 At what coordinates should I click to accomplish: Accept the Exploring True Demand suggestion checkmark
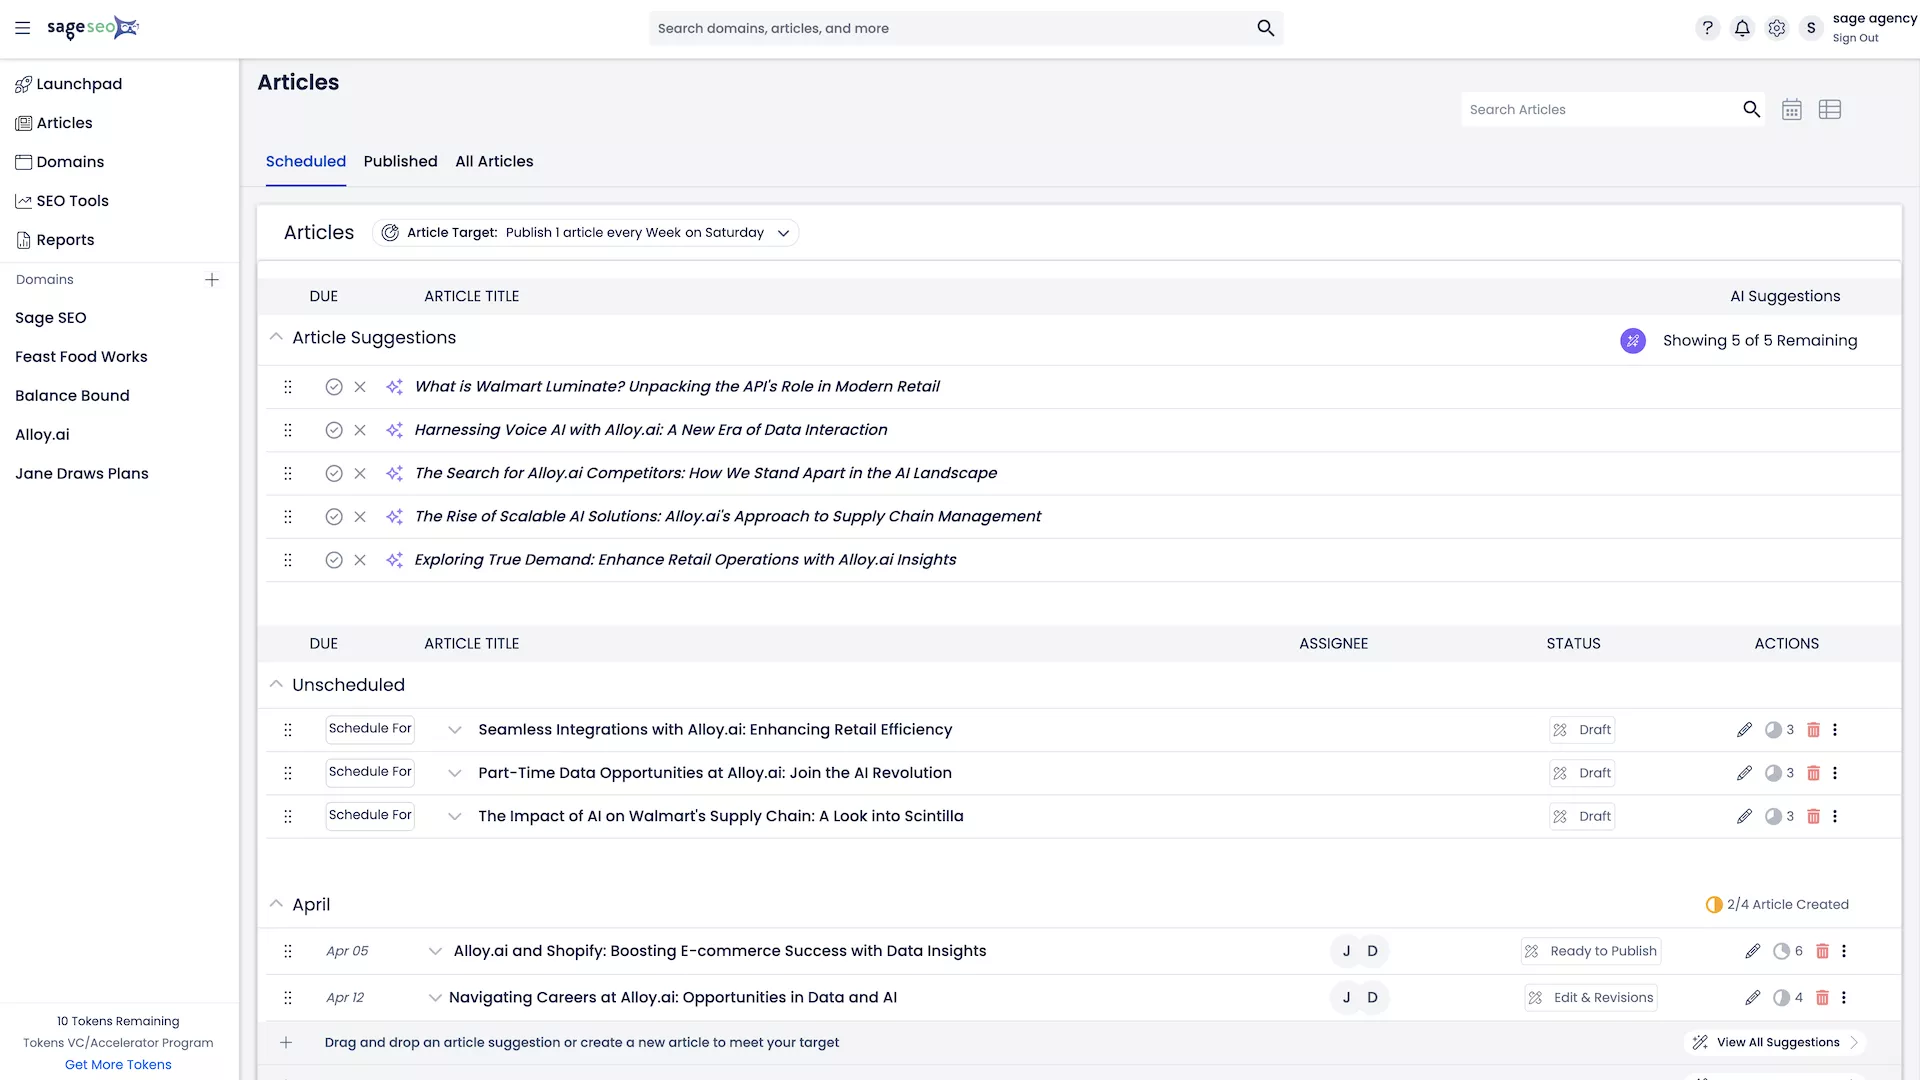click(x=334, y=560)
